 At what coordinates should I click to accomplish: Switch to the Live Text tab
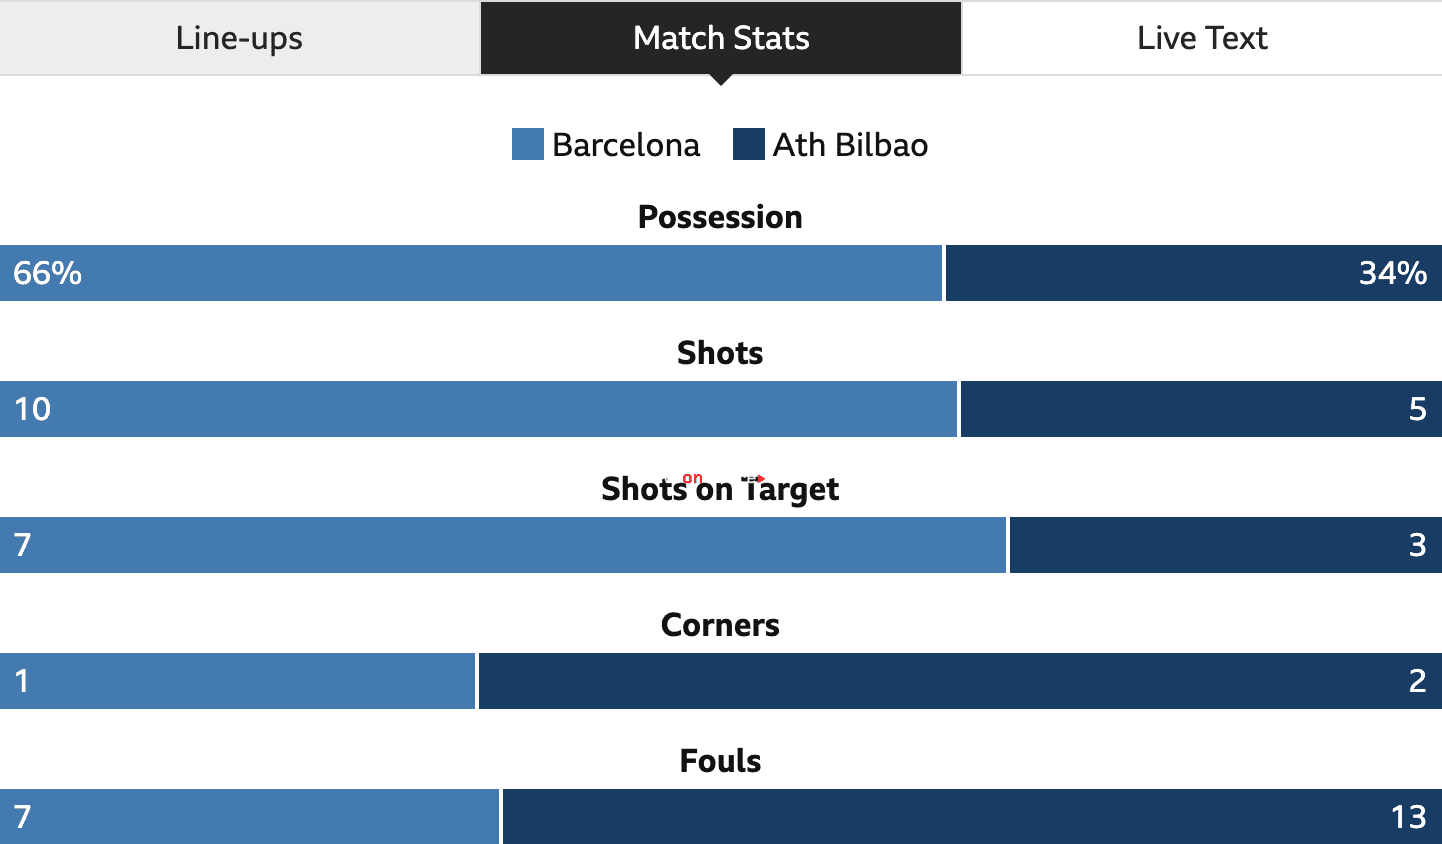coord(1202,38)
